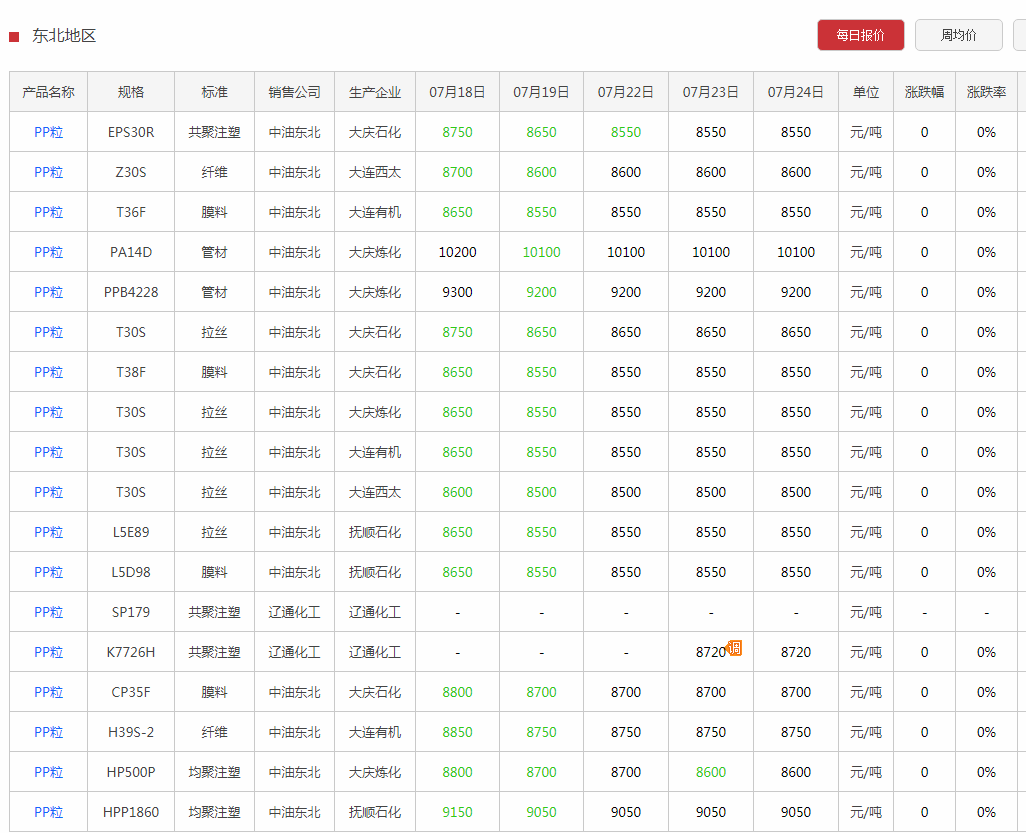Click 元/吨 unit in EPS30R row
The height and width of the screenshot is (833, 1026).
pos(866,132)
